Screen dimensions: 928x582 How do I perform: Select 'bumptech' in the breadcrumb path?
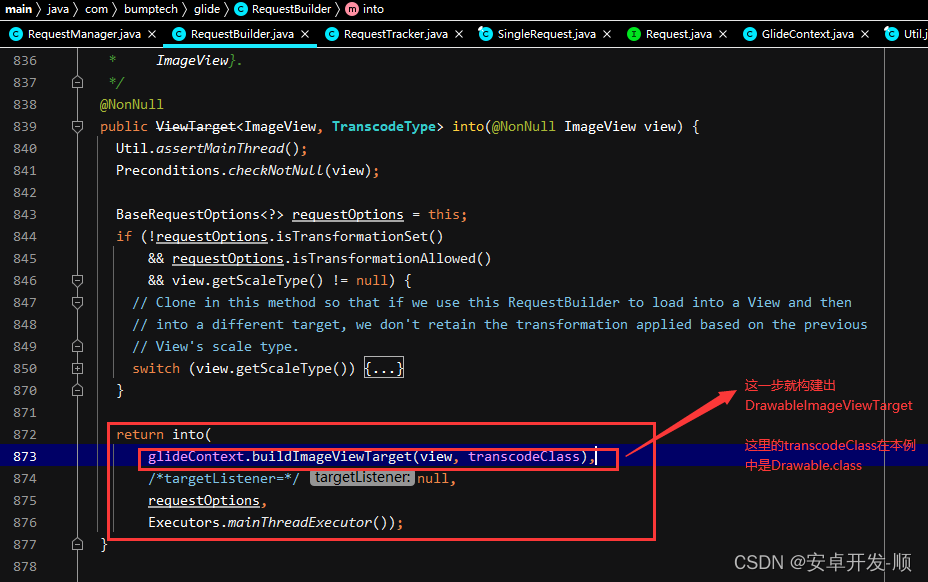coord(149,9)
